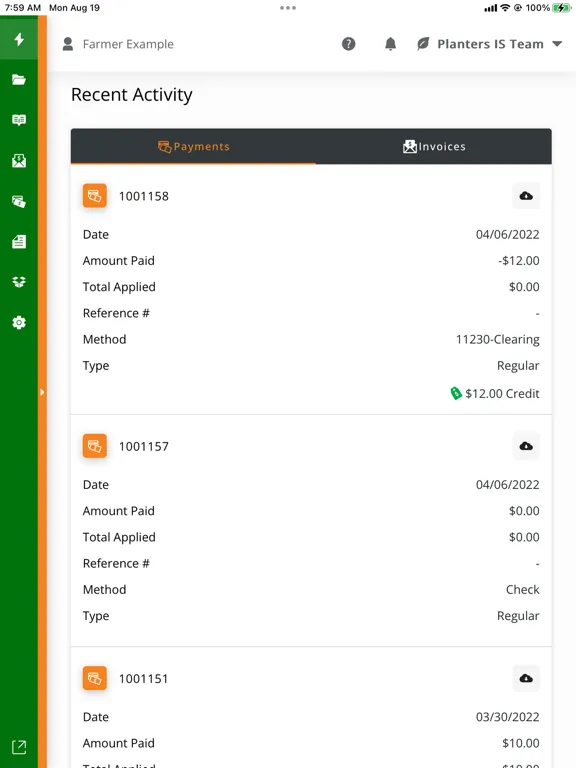Select payment number 1001158
Screen dimensions: 576x768
pos(144,196)
